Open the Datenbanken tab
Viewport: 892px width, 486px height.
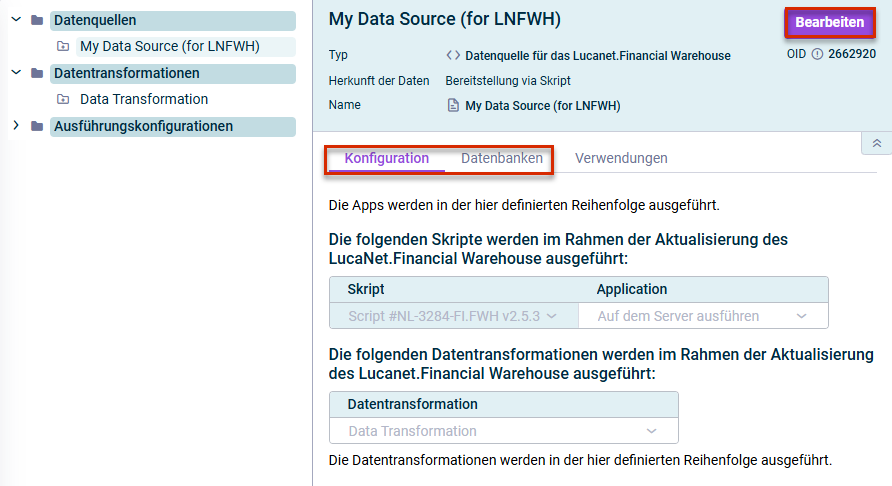[x=502, y=158]
